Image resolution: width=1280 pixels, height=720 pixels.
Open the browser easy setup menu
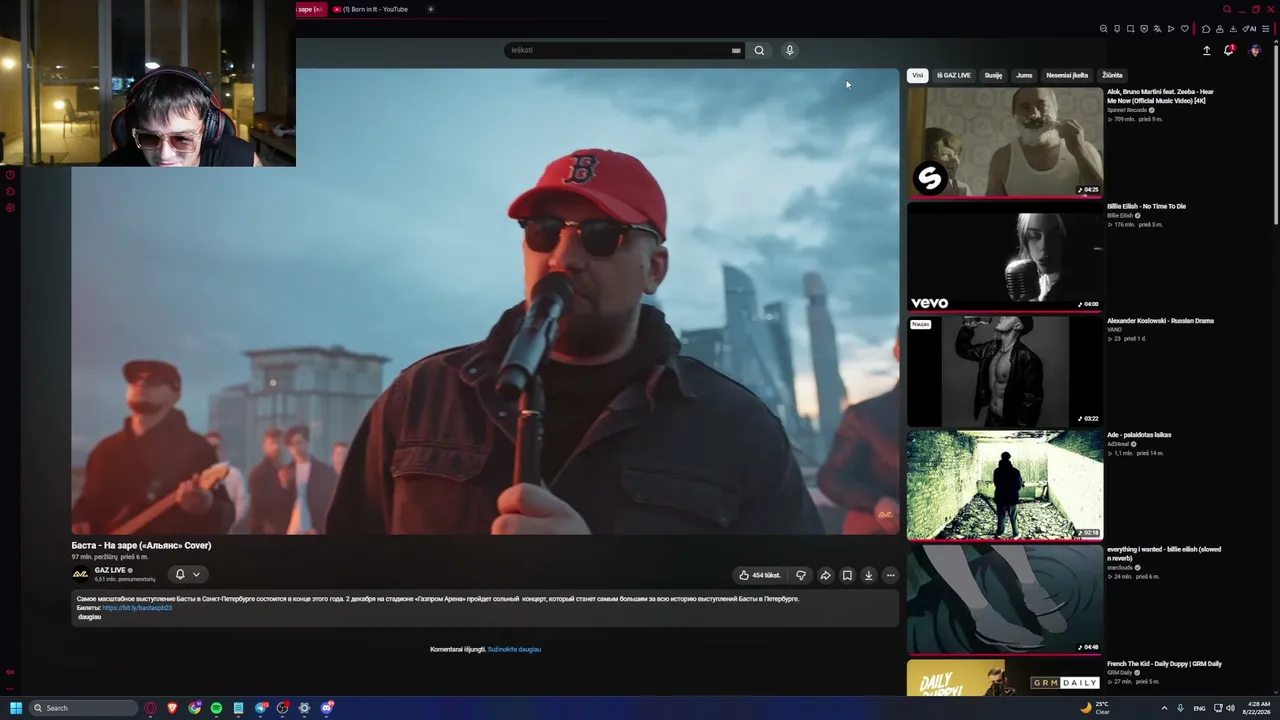coord(1267,29)
